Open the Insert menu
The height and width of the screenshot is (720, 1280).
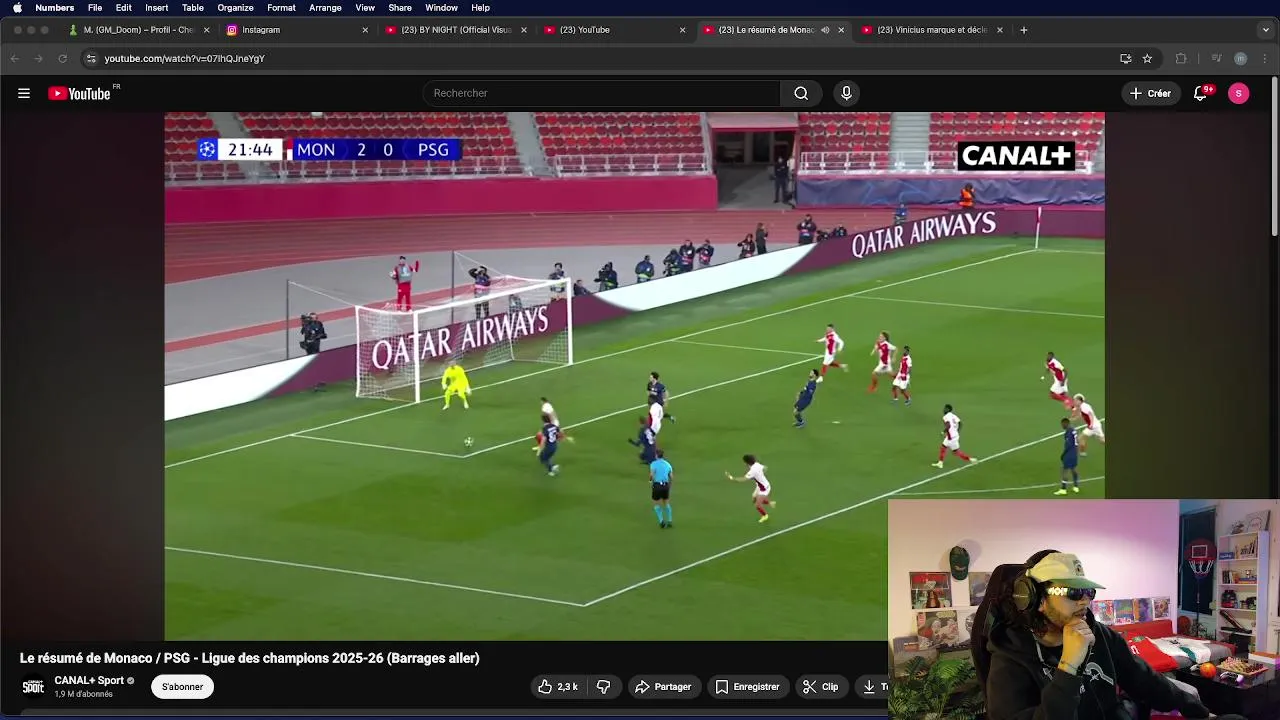pyautogui.click(x=157, y=7)
